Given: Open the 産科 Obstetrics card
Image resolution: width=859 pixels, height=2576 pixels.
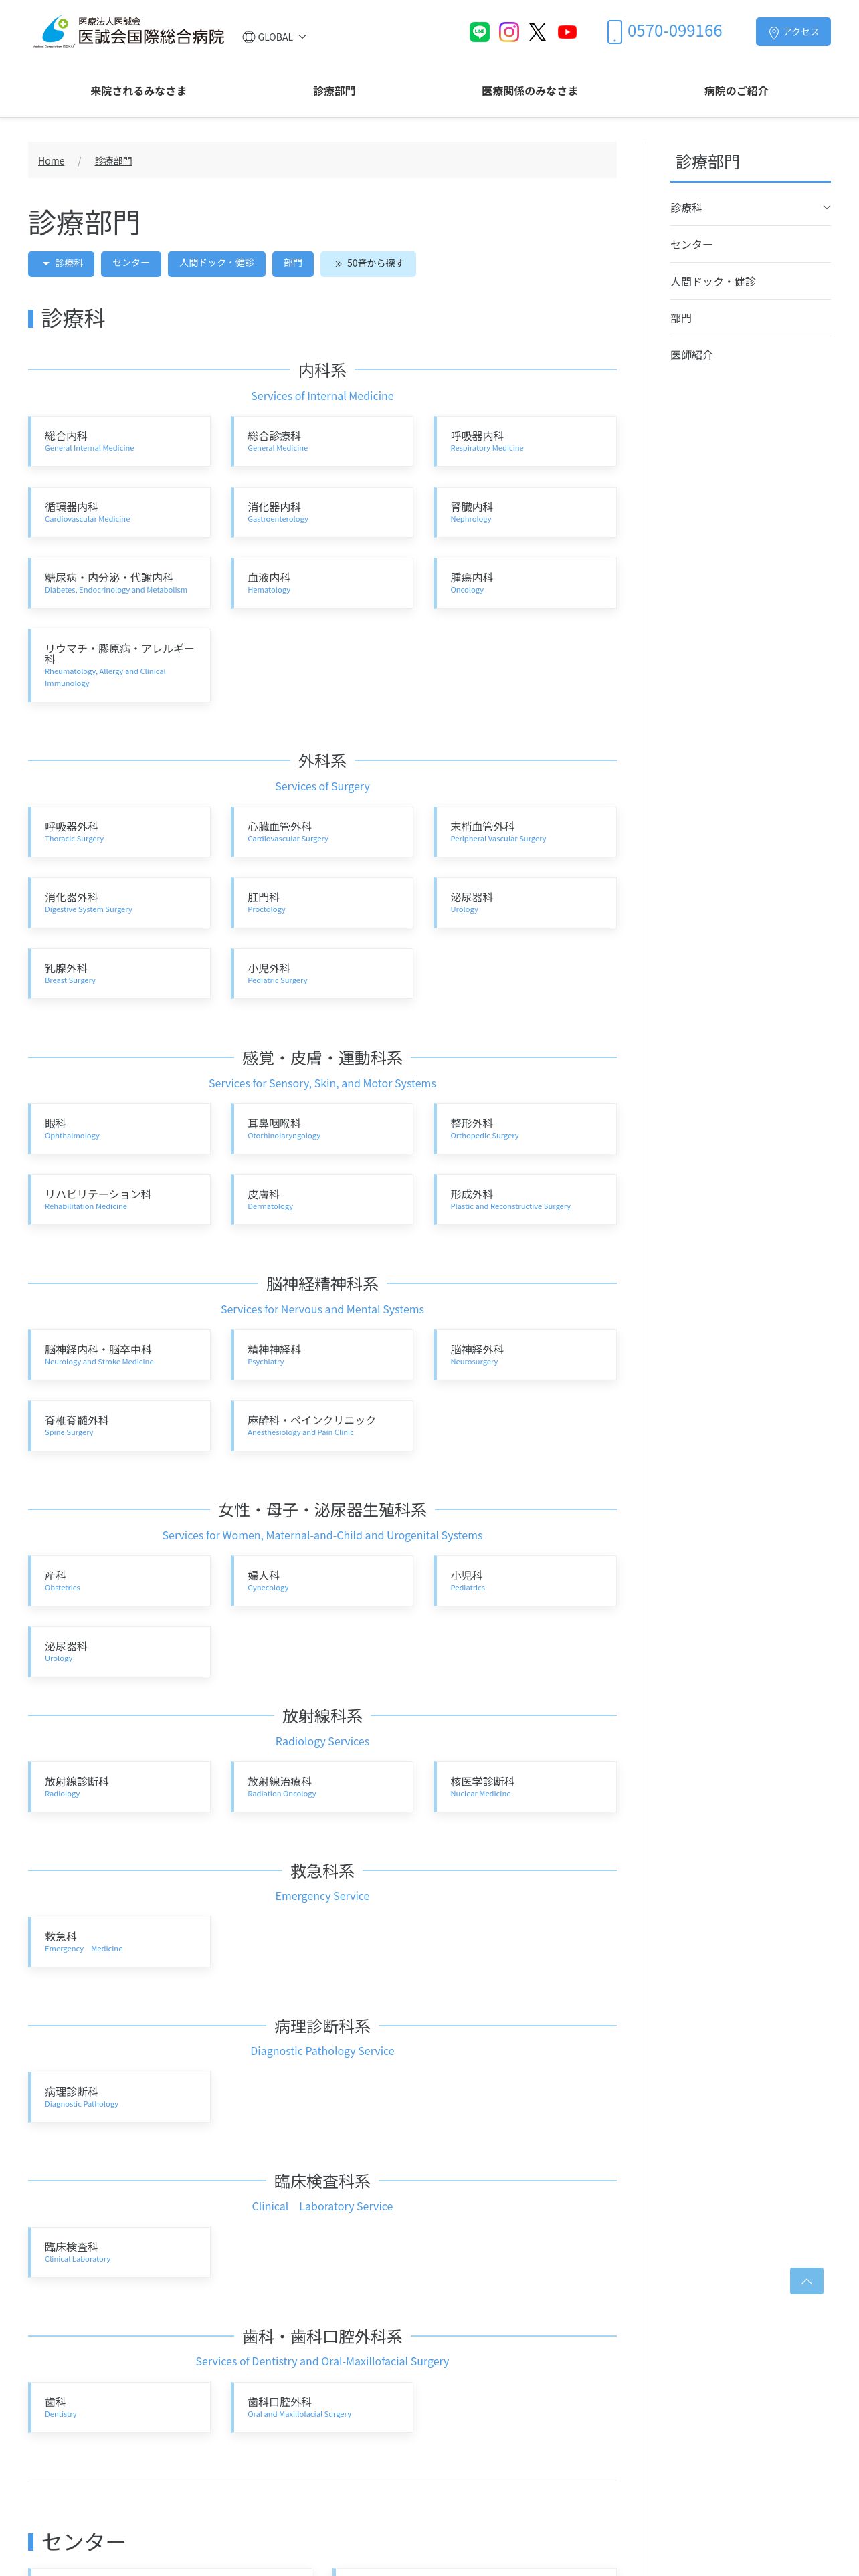Looking at the screenshot, I should (120, 1581).
